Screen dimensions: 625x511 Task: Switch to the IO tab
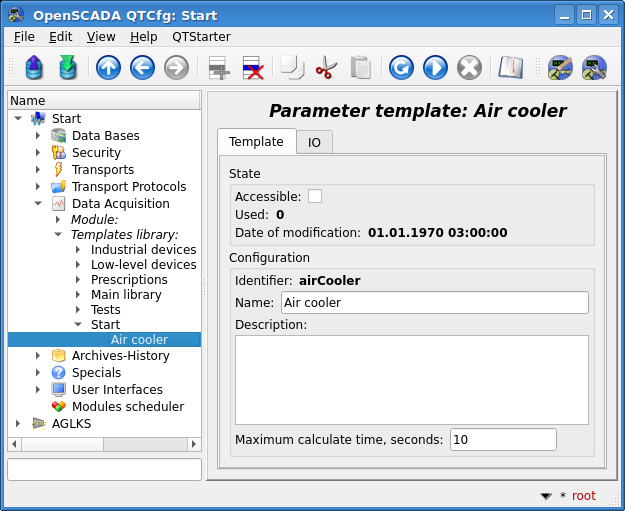(x=314, y=143)
